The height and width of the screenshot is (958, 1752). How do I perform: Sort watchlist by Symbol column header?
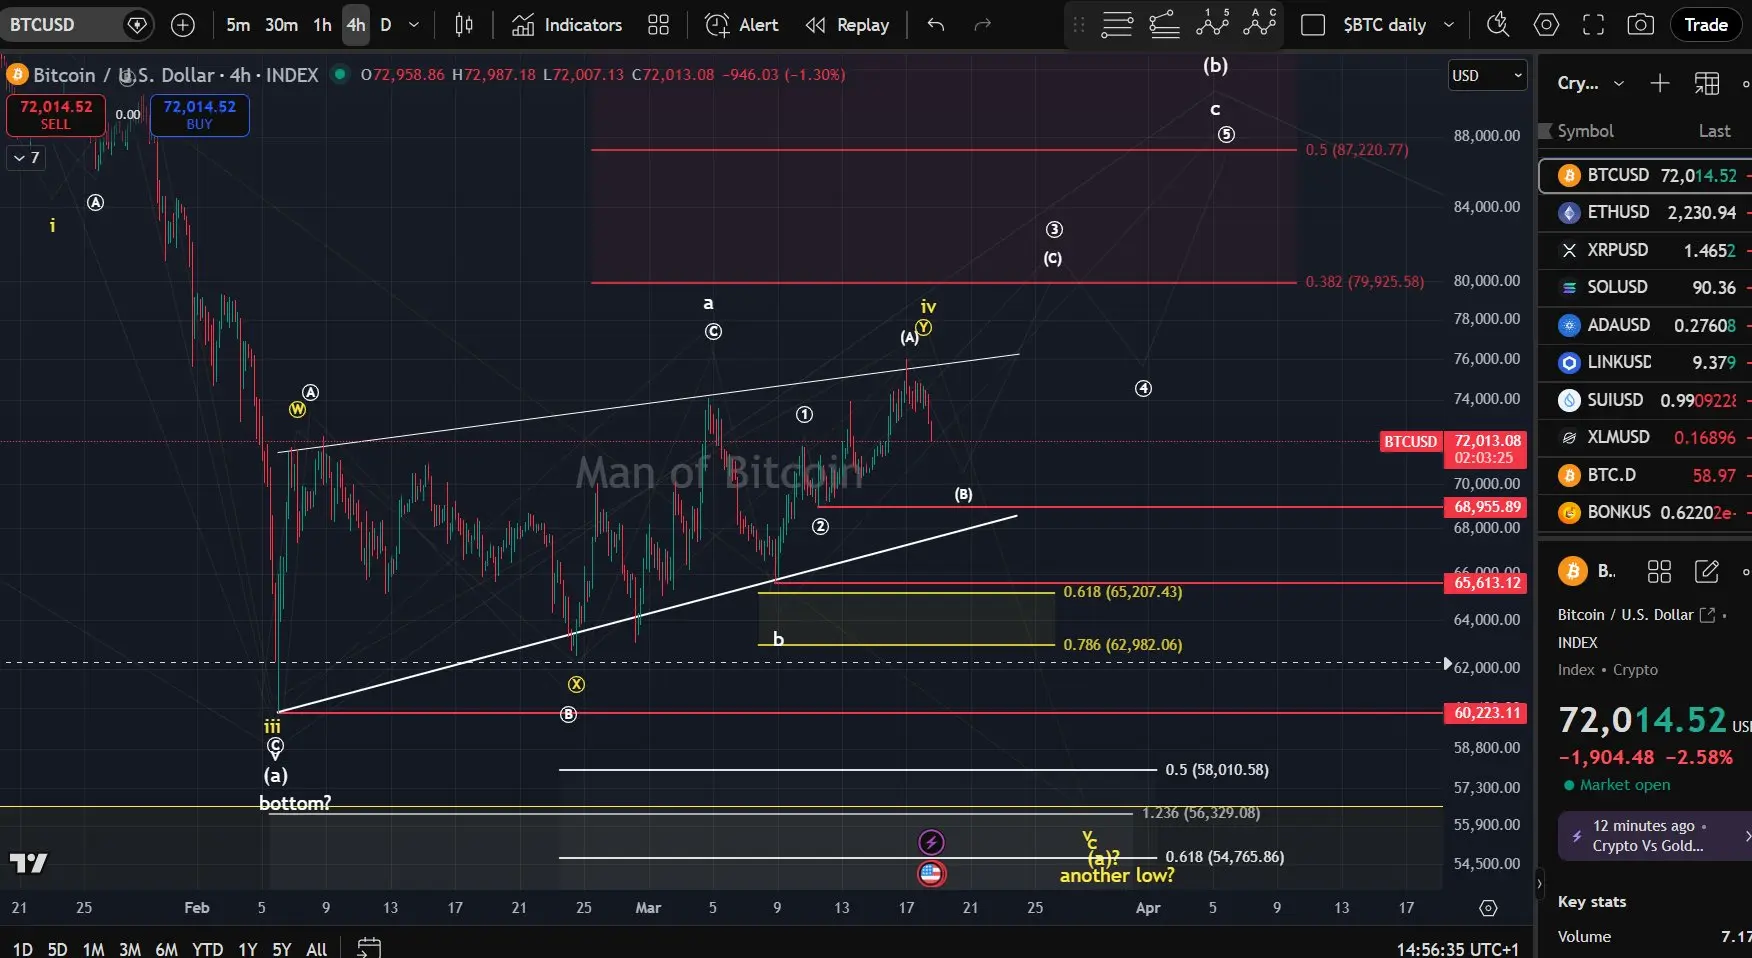pos(1585,131)
